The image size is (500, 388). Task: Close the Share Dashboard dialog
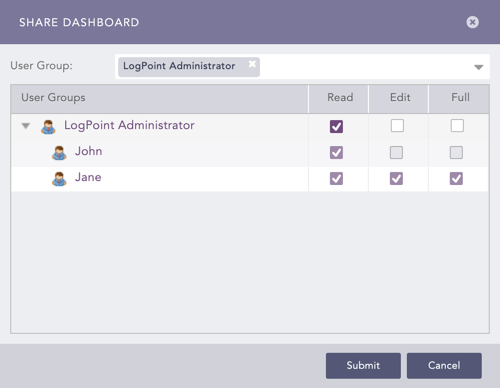[472, 22]
